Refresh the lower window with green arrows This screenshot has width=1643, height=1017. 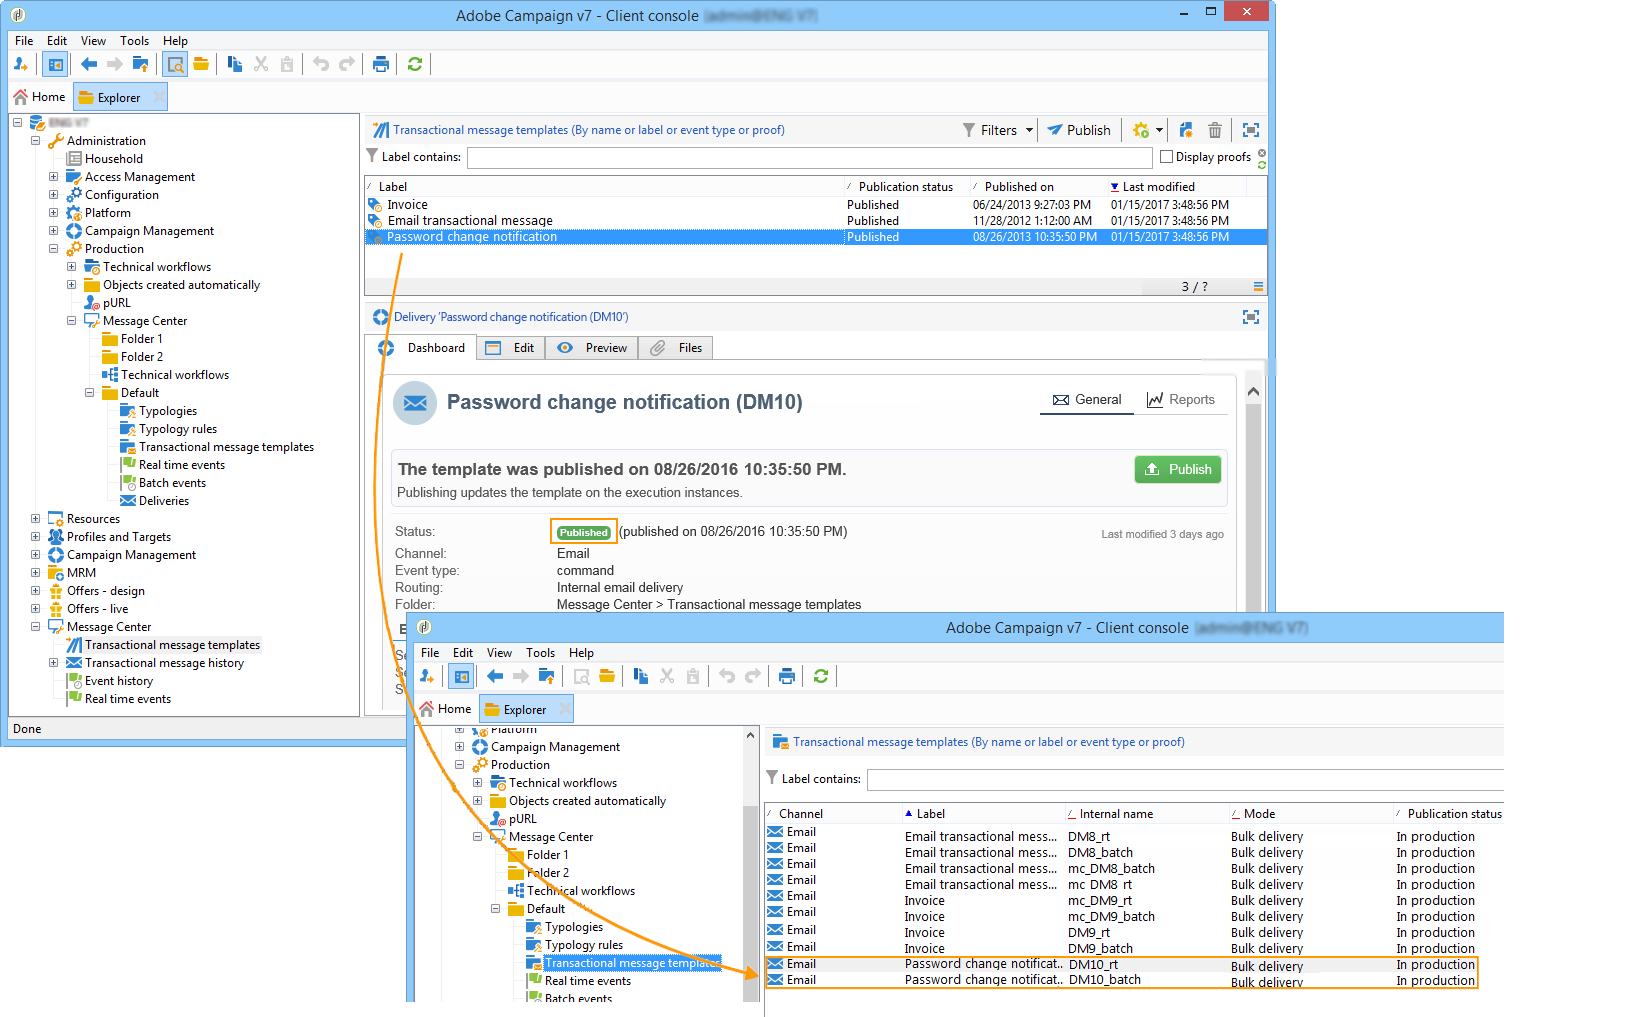tap(821, 676)
